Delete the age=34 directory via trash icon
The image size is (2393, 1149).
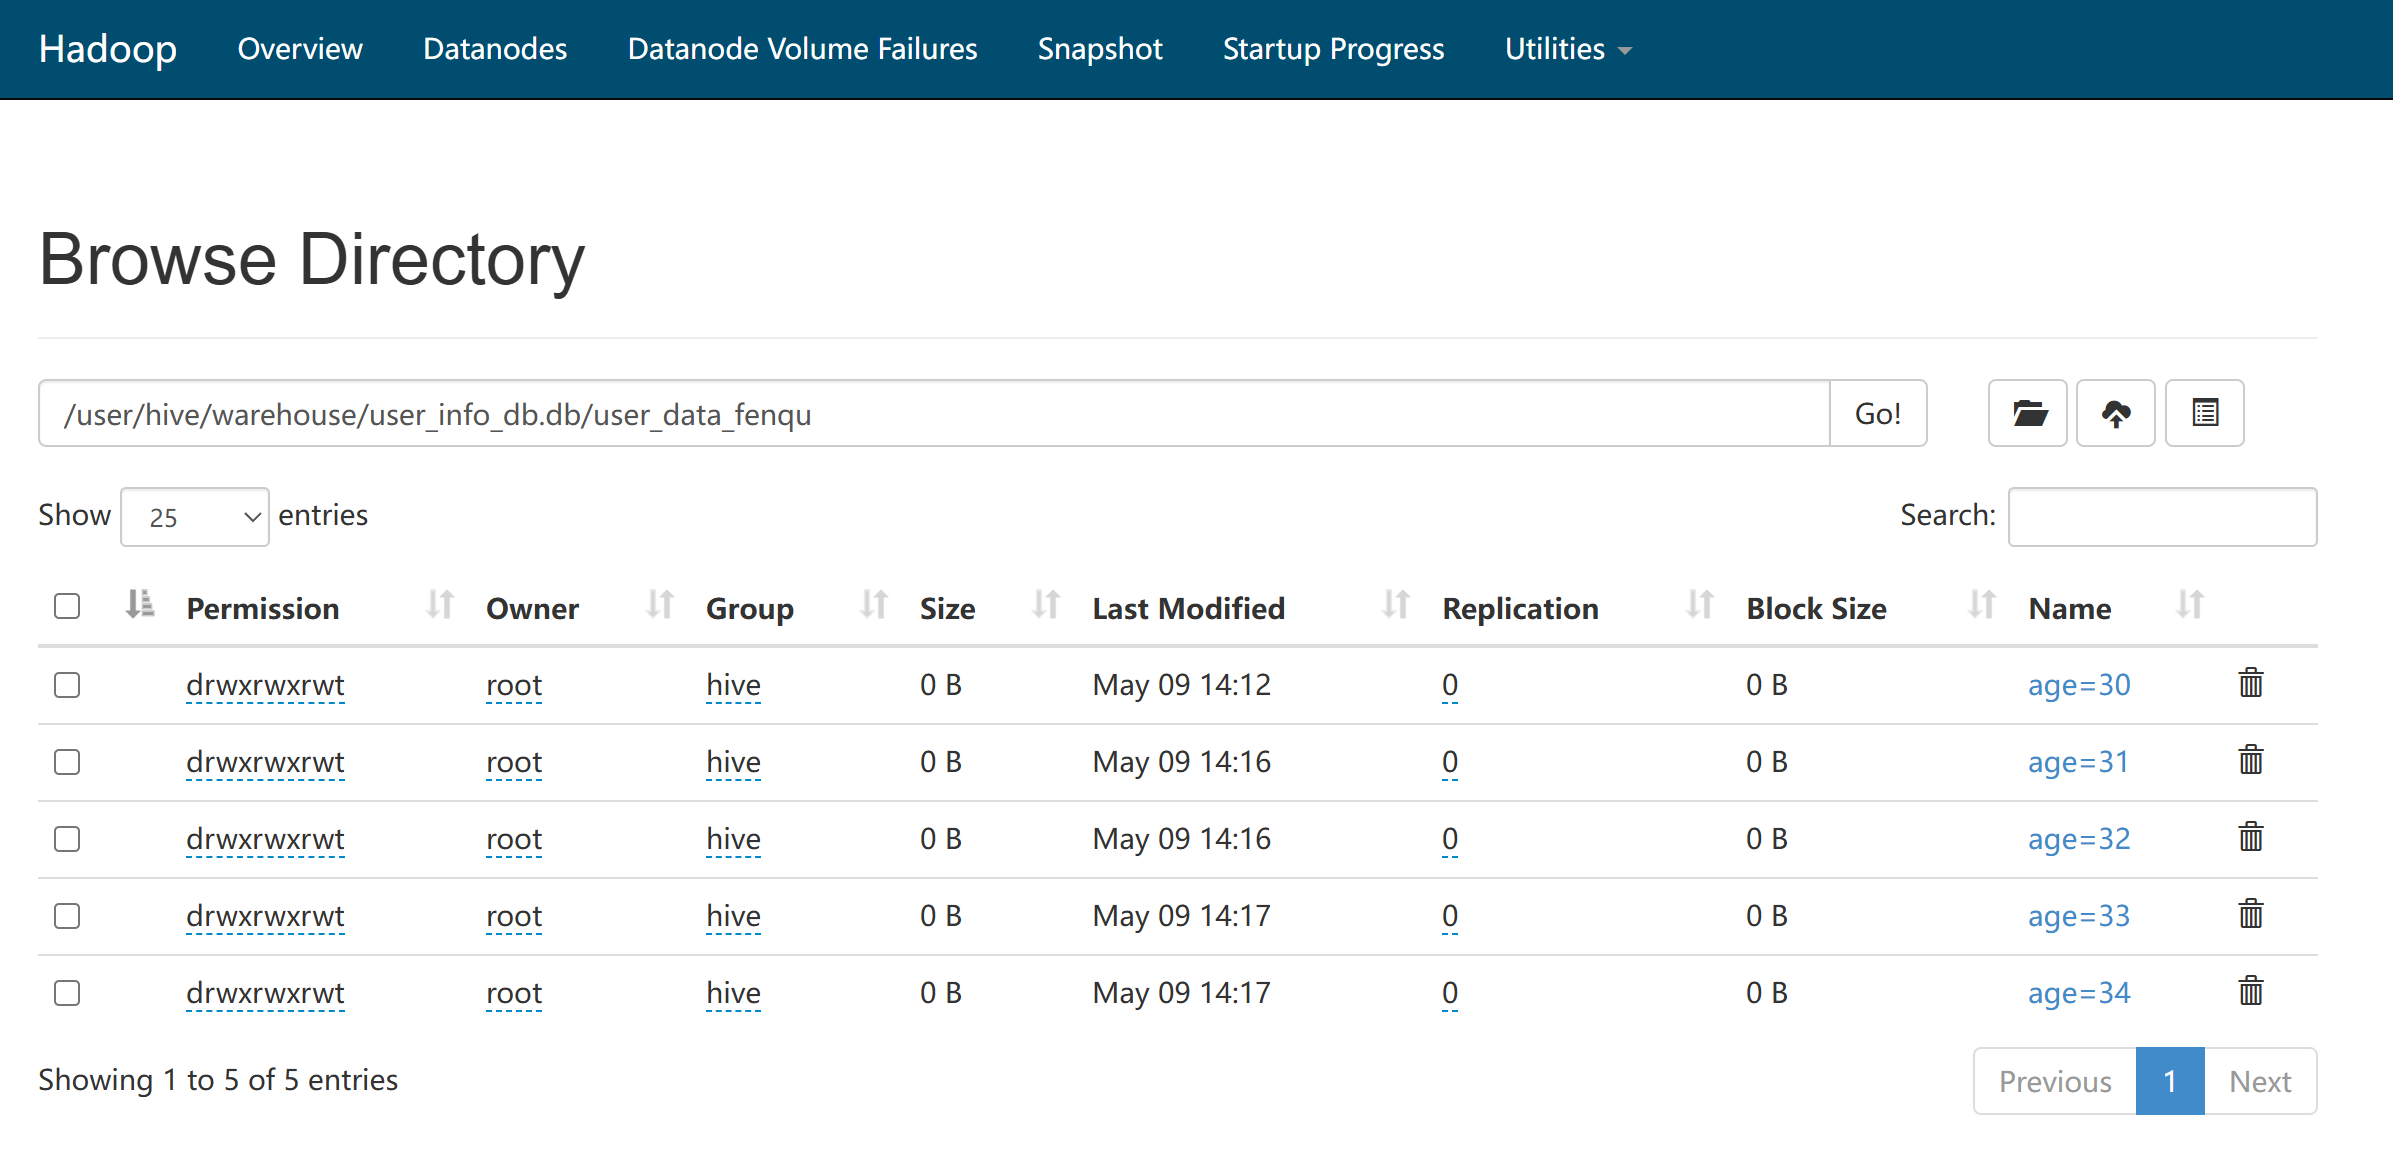2250,992
